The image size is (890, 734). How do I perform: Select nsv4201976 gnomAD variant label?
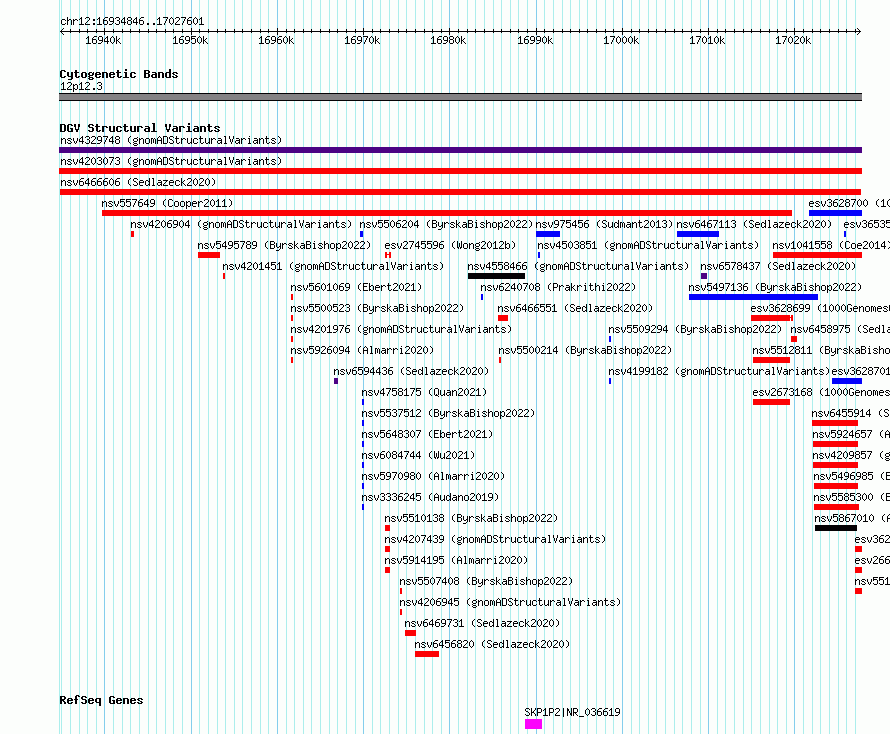pos(401,329)
